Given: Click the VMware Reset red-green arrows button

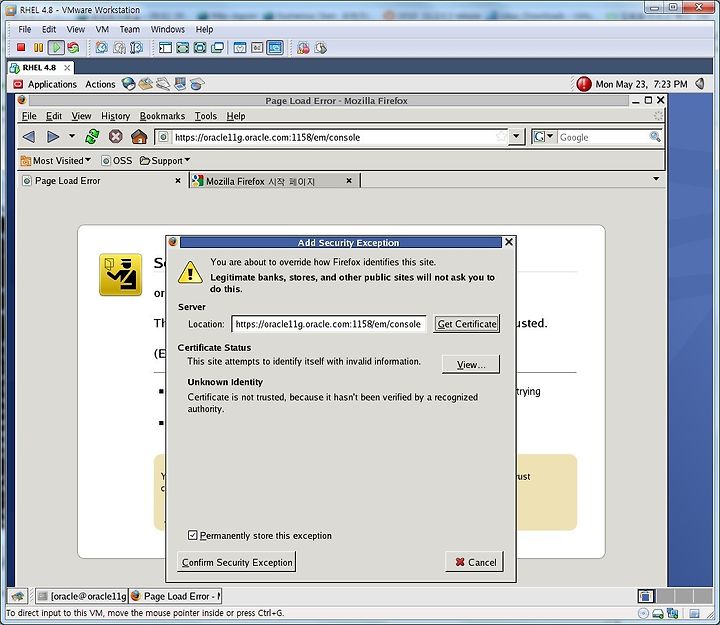Looking at the screenshot, I should 73,47.
